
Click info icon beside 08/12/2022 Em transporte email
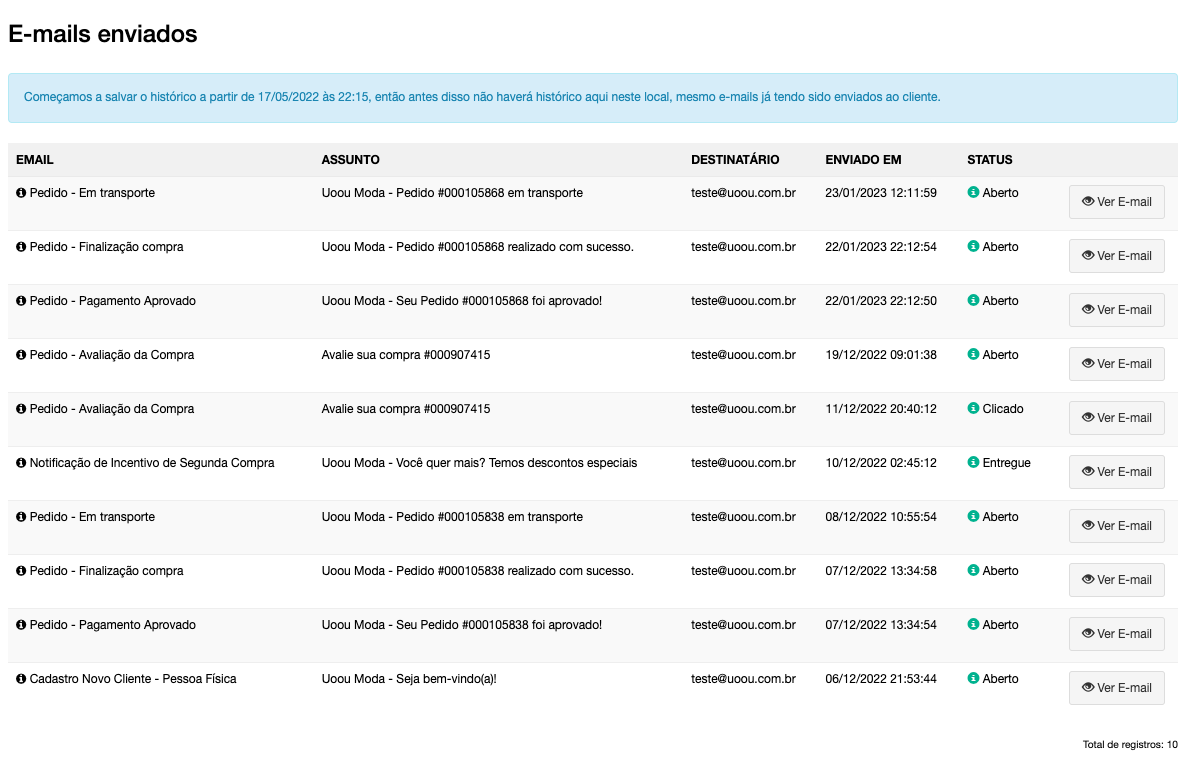pyautogui.click(x=21, y=517)
